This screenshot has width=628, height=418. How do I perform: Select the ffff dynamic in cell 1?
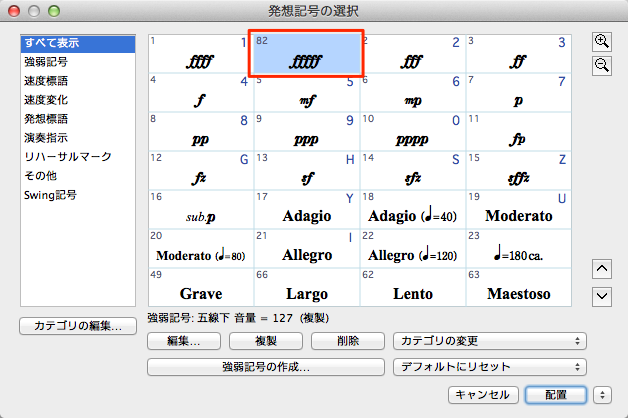201,54
